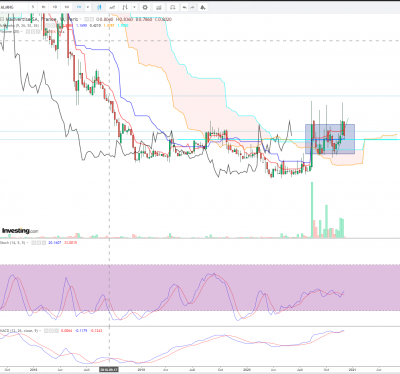Select the 5 minute interval button
This screenshot has width=400, height=374.
(33, 7)
